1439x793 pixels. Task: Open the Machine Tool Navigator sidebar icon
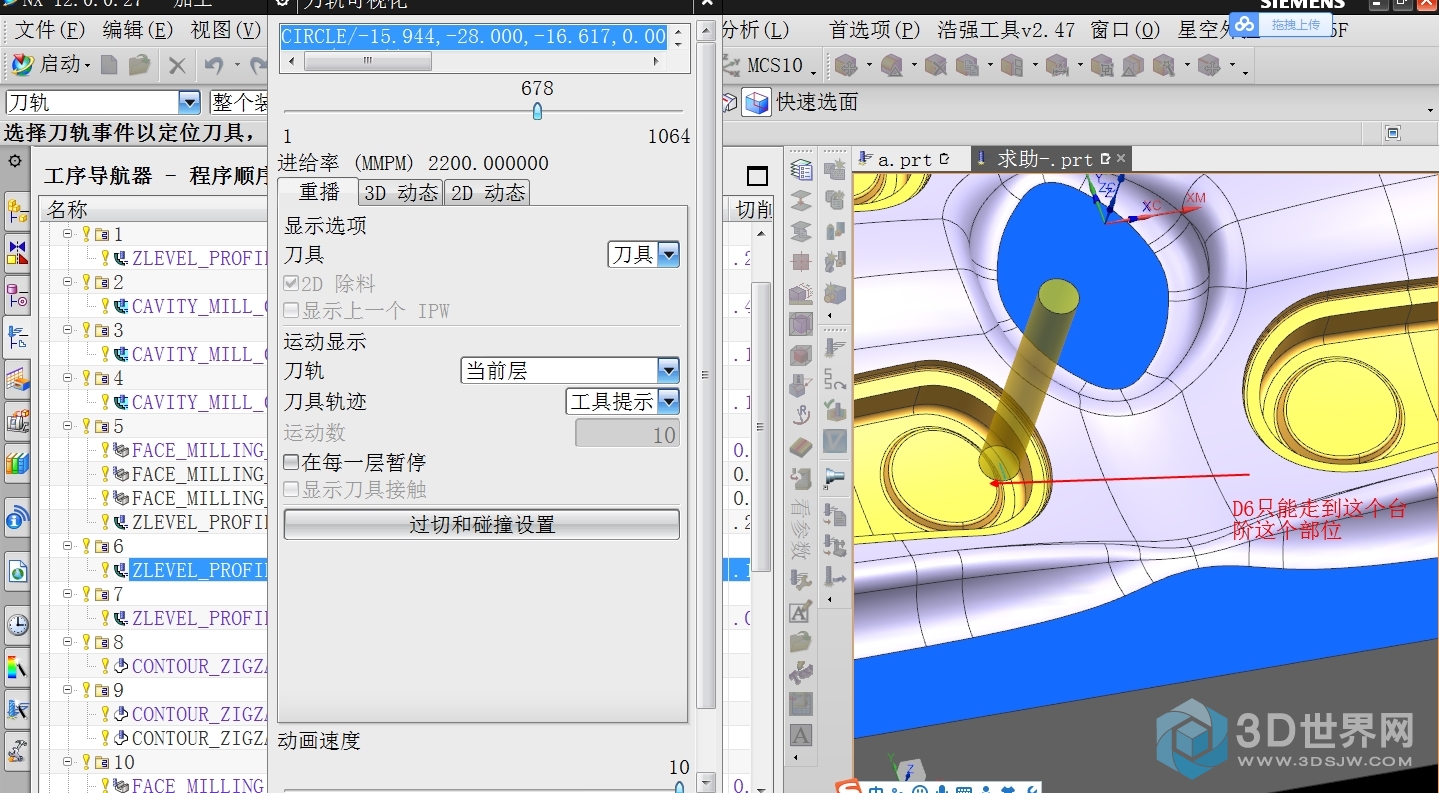17,422
